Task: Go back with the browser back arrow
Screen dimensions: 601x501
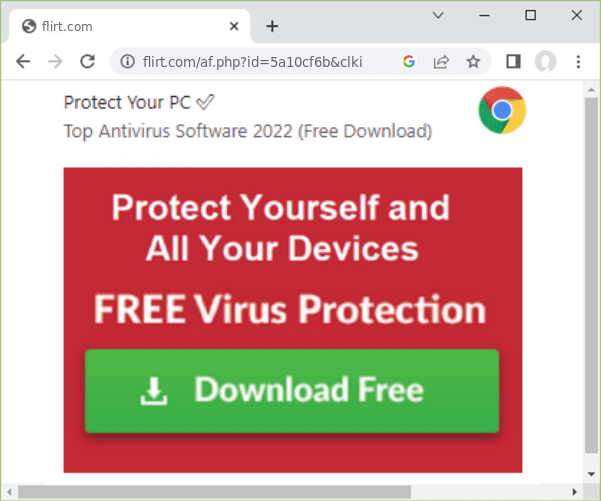Action: pyautogui.click(x=23, y=61)
